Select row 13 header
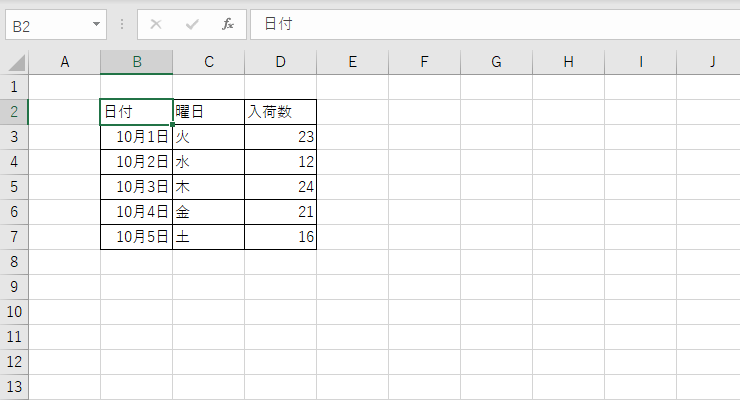 [x=14, y=387]
